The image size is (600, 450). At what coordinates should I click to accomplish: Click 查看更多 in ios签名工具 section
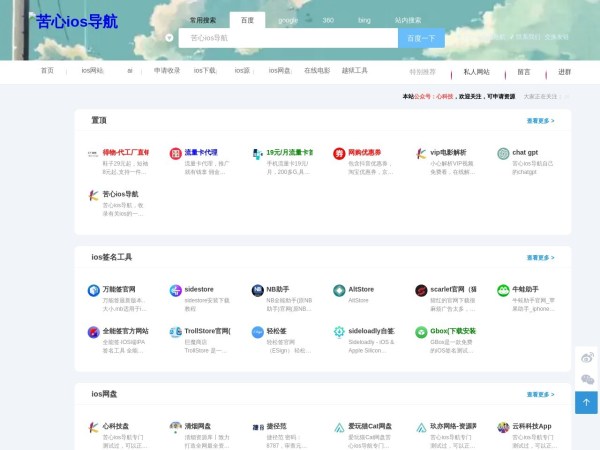[x=540, y=258]
